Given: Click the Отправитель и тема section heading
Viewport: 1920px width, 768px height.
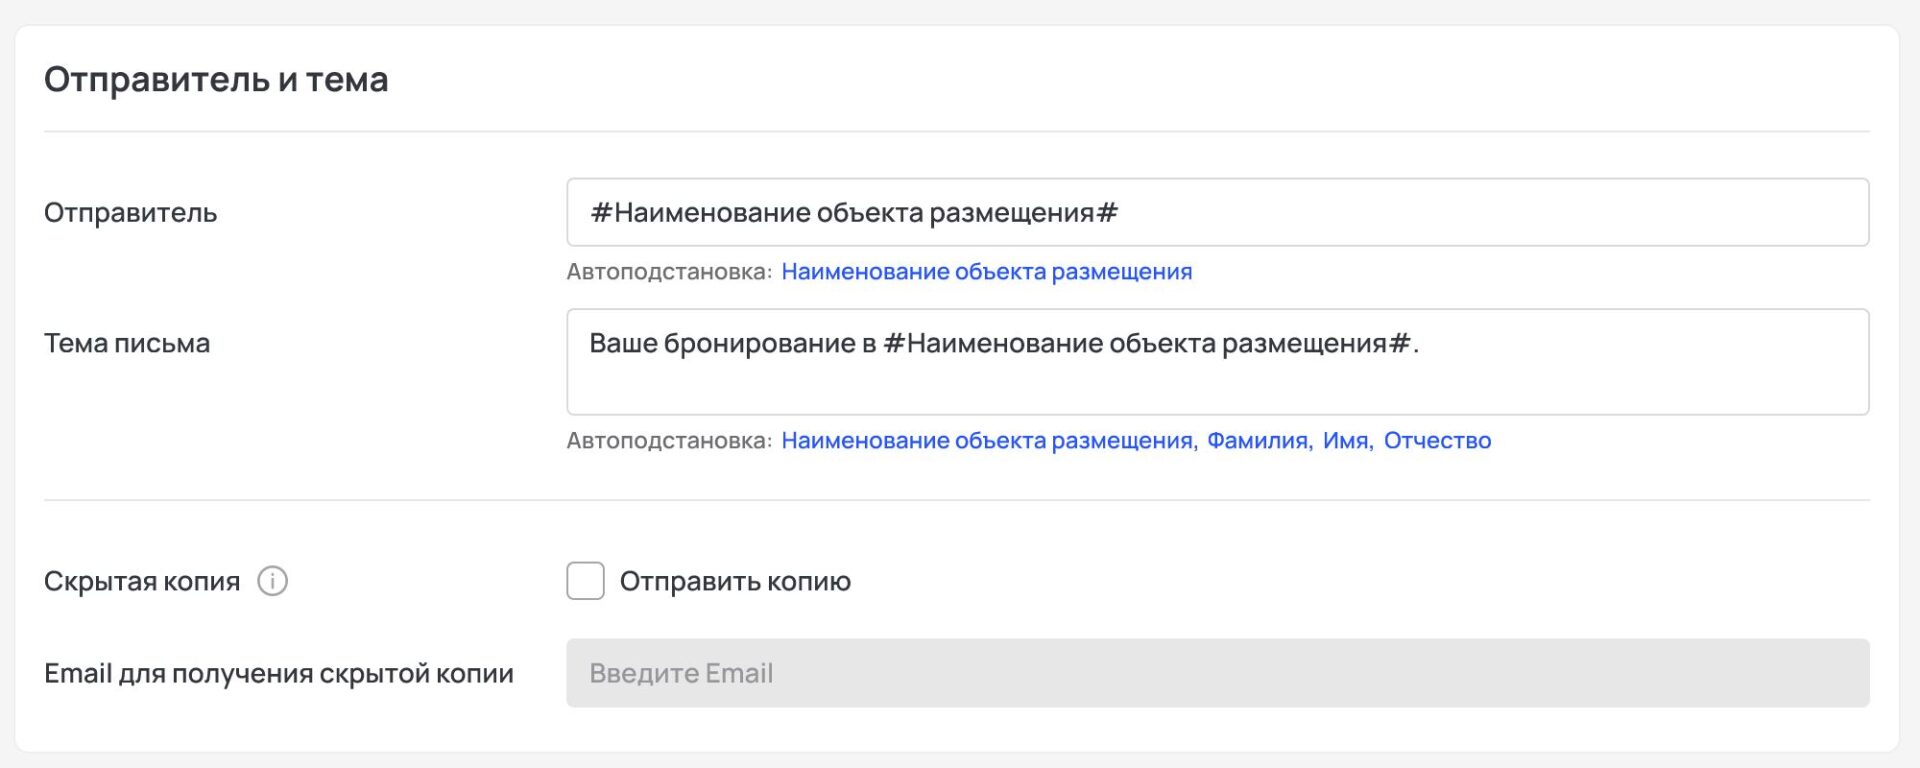Looking at the screenshot, I should [x=216, y=79].
